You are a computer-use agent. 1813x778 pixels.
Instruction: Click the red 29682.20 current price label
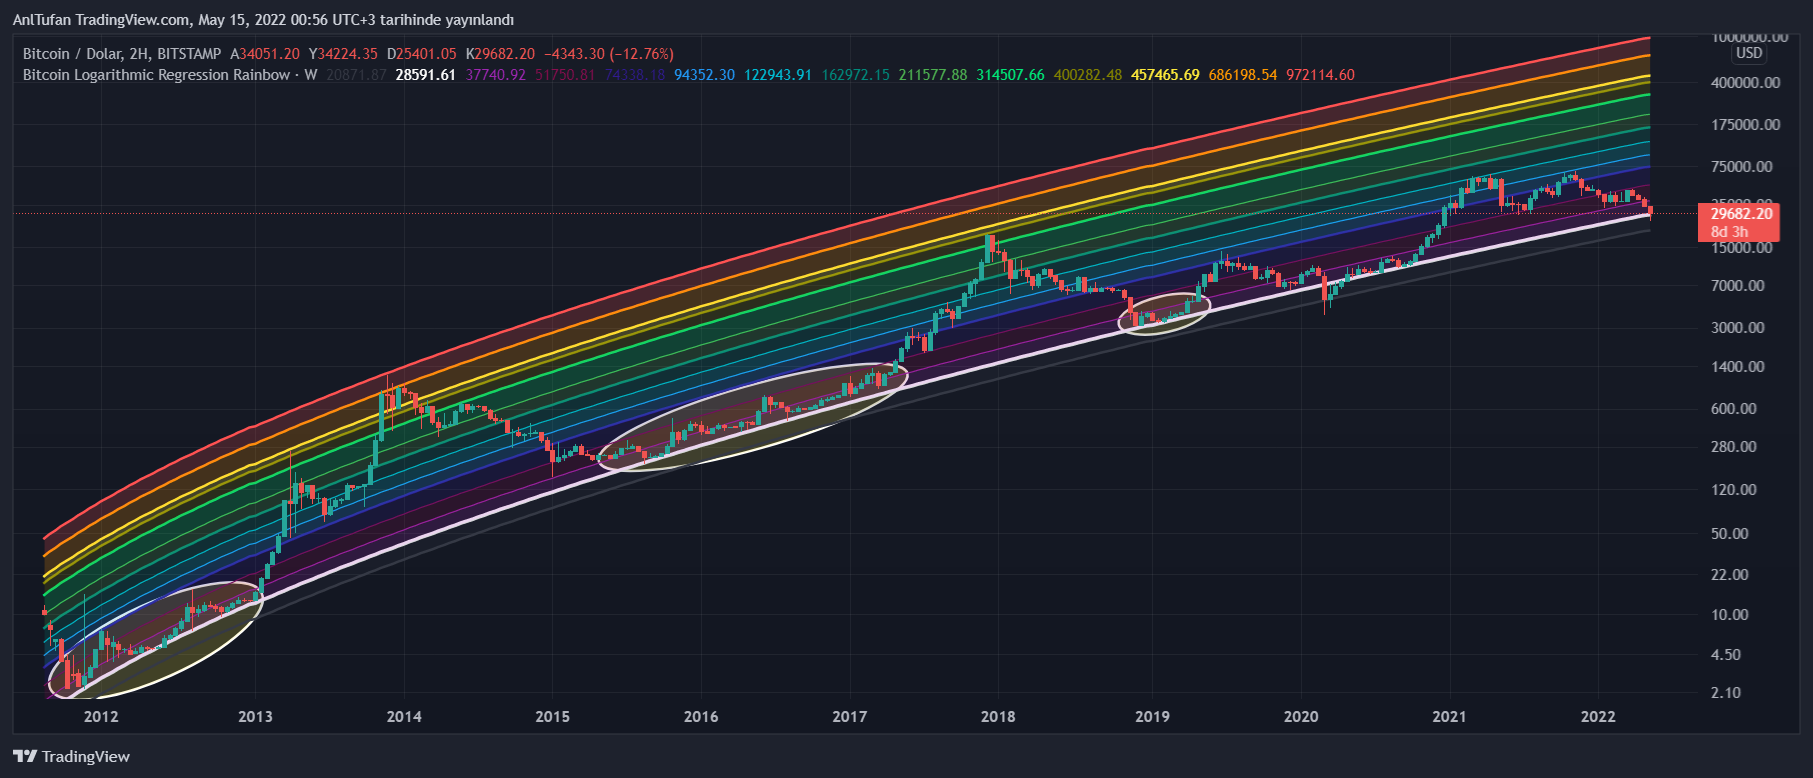point(1740,214)
